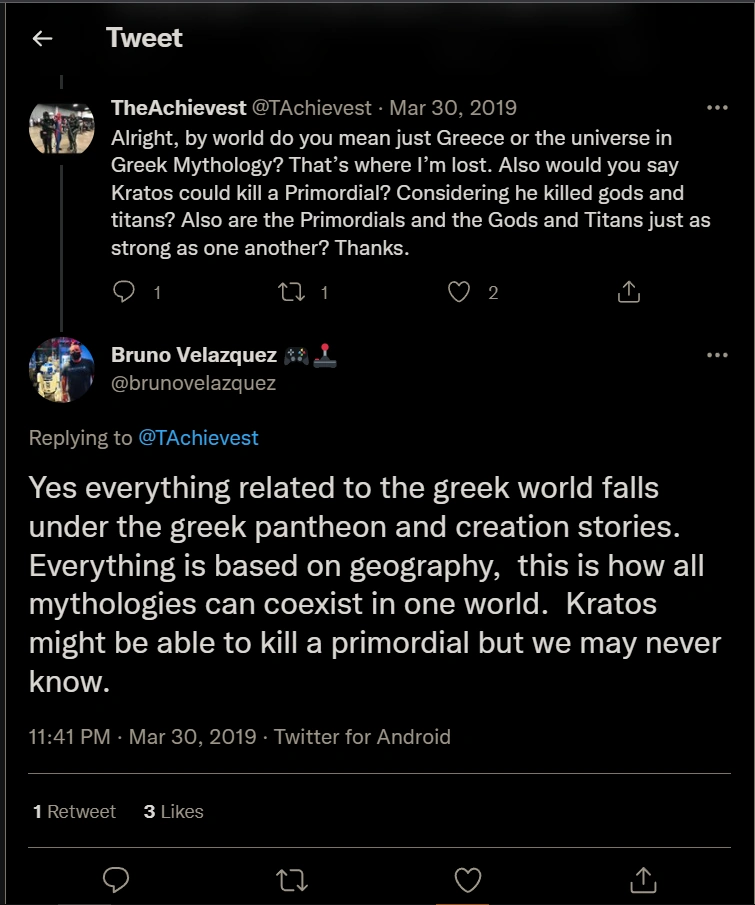This screenshot has width=755, height=905.
Task: Open more options on TheAchievest's tweet
Action: [x=717, y=107]
